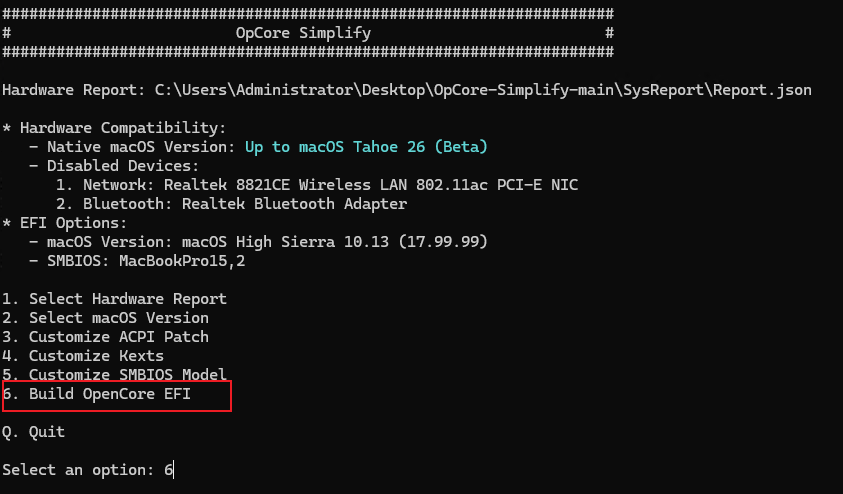This screenshot has height=494, width=843.
Task: Click the Q. Quit option
Action: tap(33, 432)
